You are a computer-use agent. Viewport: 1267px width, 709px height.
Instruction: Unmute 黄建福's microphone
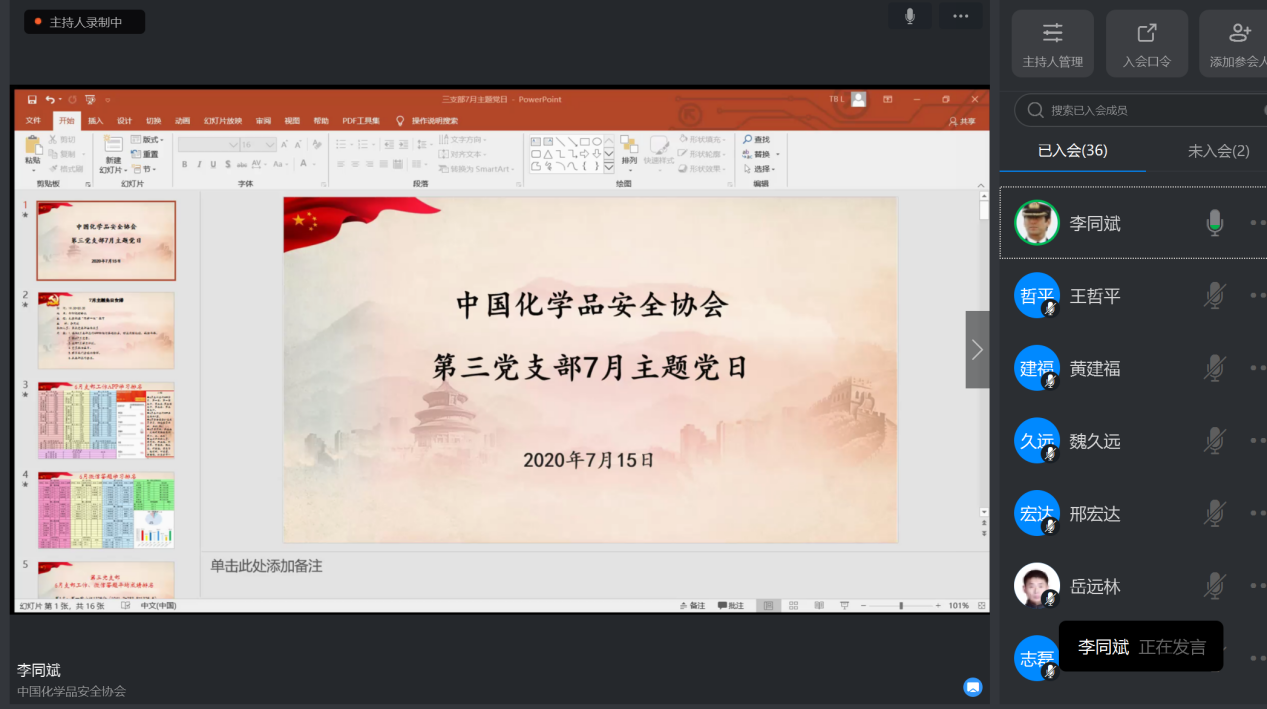pos(1214,368)
